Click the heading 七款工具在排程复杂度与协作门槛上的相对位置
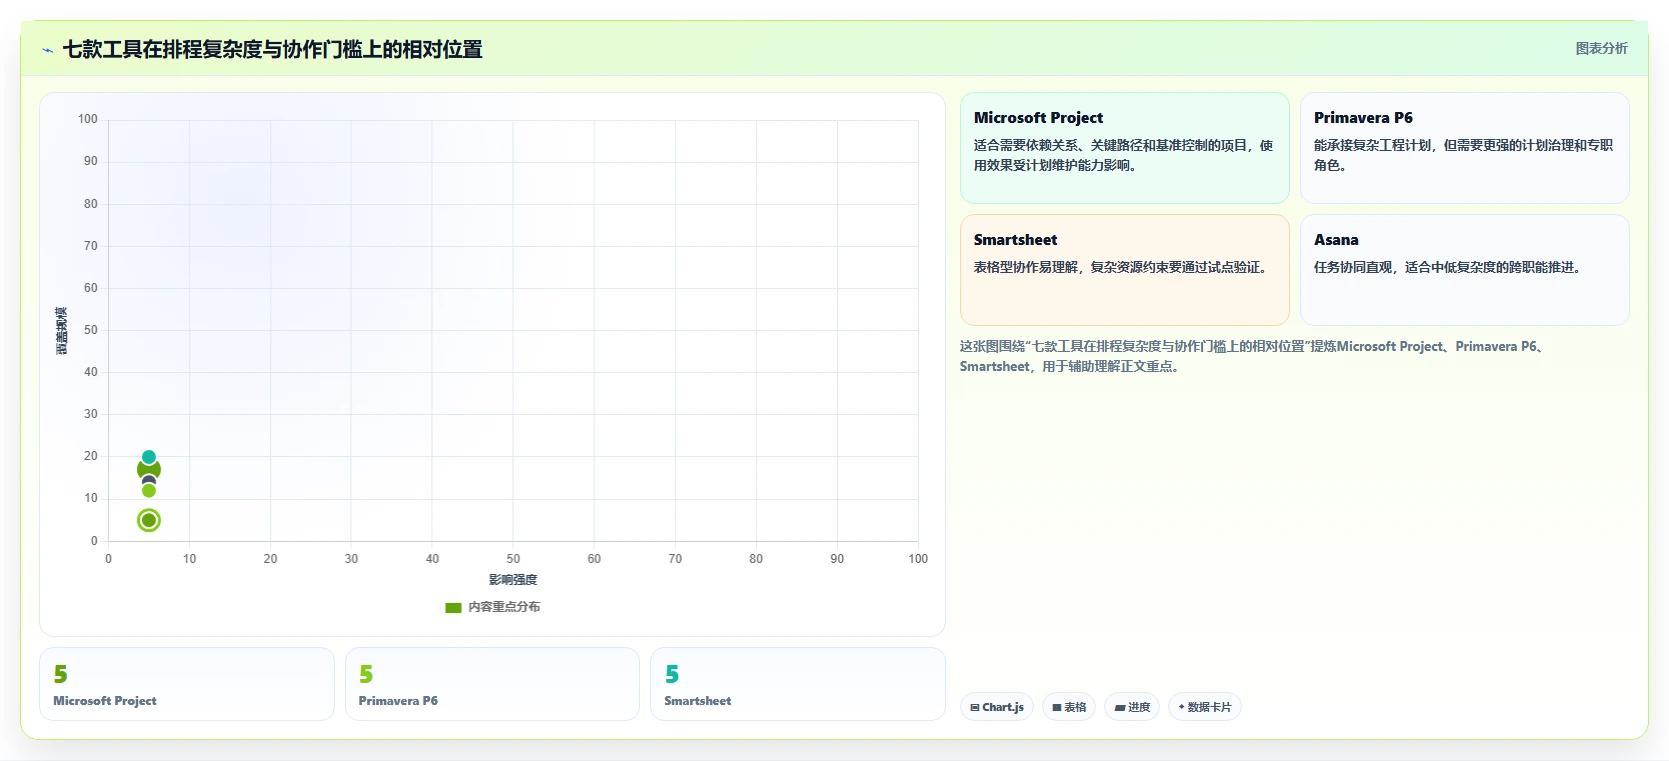Screen dimensions: 1669x761 click(x=272, y=49)
